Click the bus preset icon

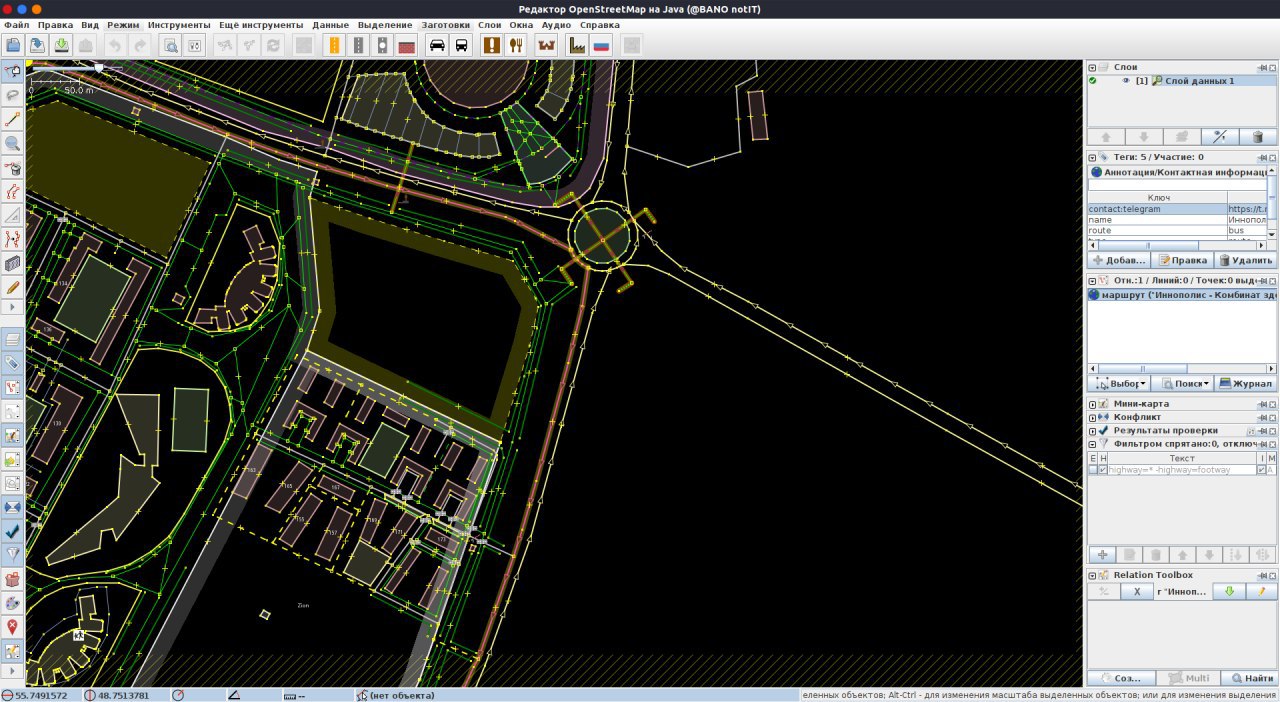(461, 45)
